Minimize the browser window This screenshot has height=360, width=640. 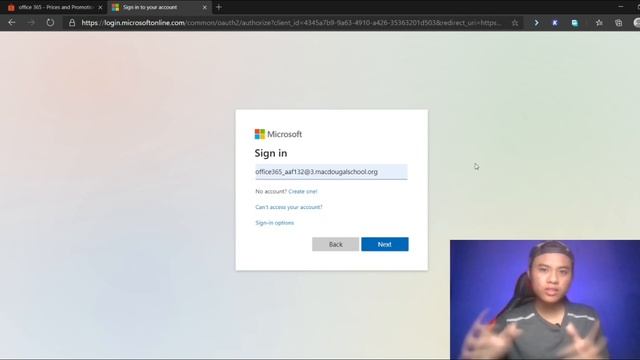pyautogui.click(x=621, y=7)
